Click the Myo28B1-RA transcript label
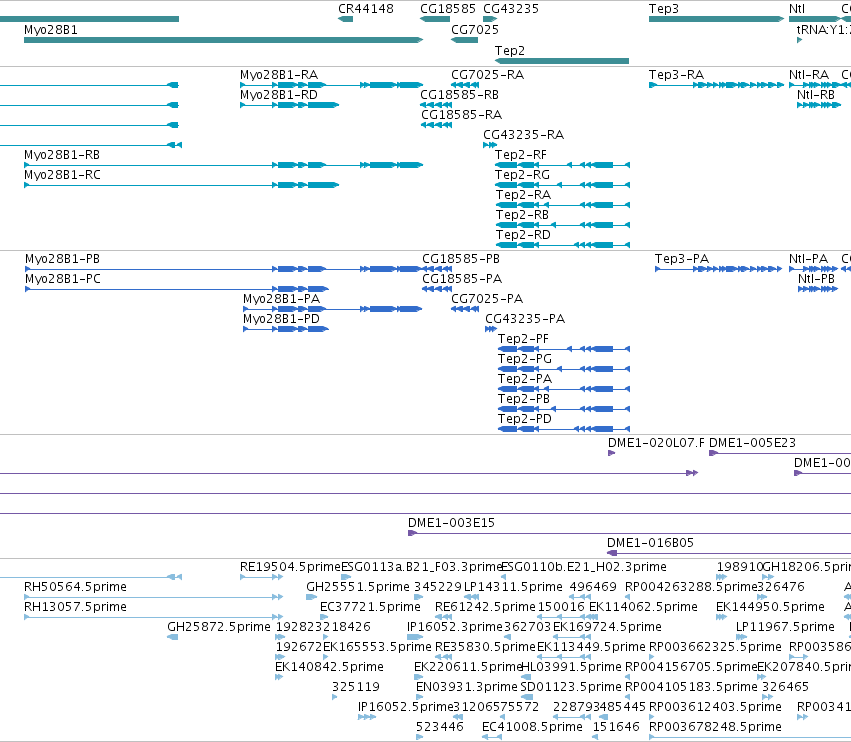This screenshot has width=851, height=742. pos(278,74)
